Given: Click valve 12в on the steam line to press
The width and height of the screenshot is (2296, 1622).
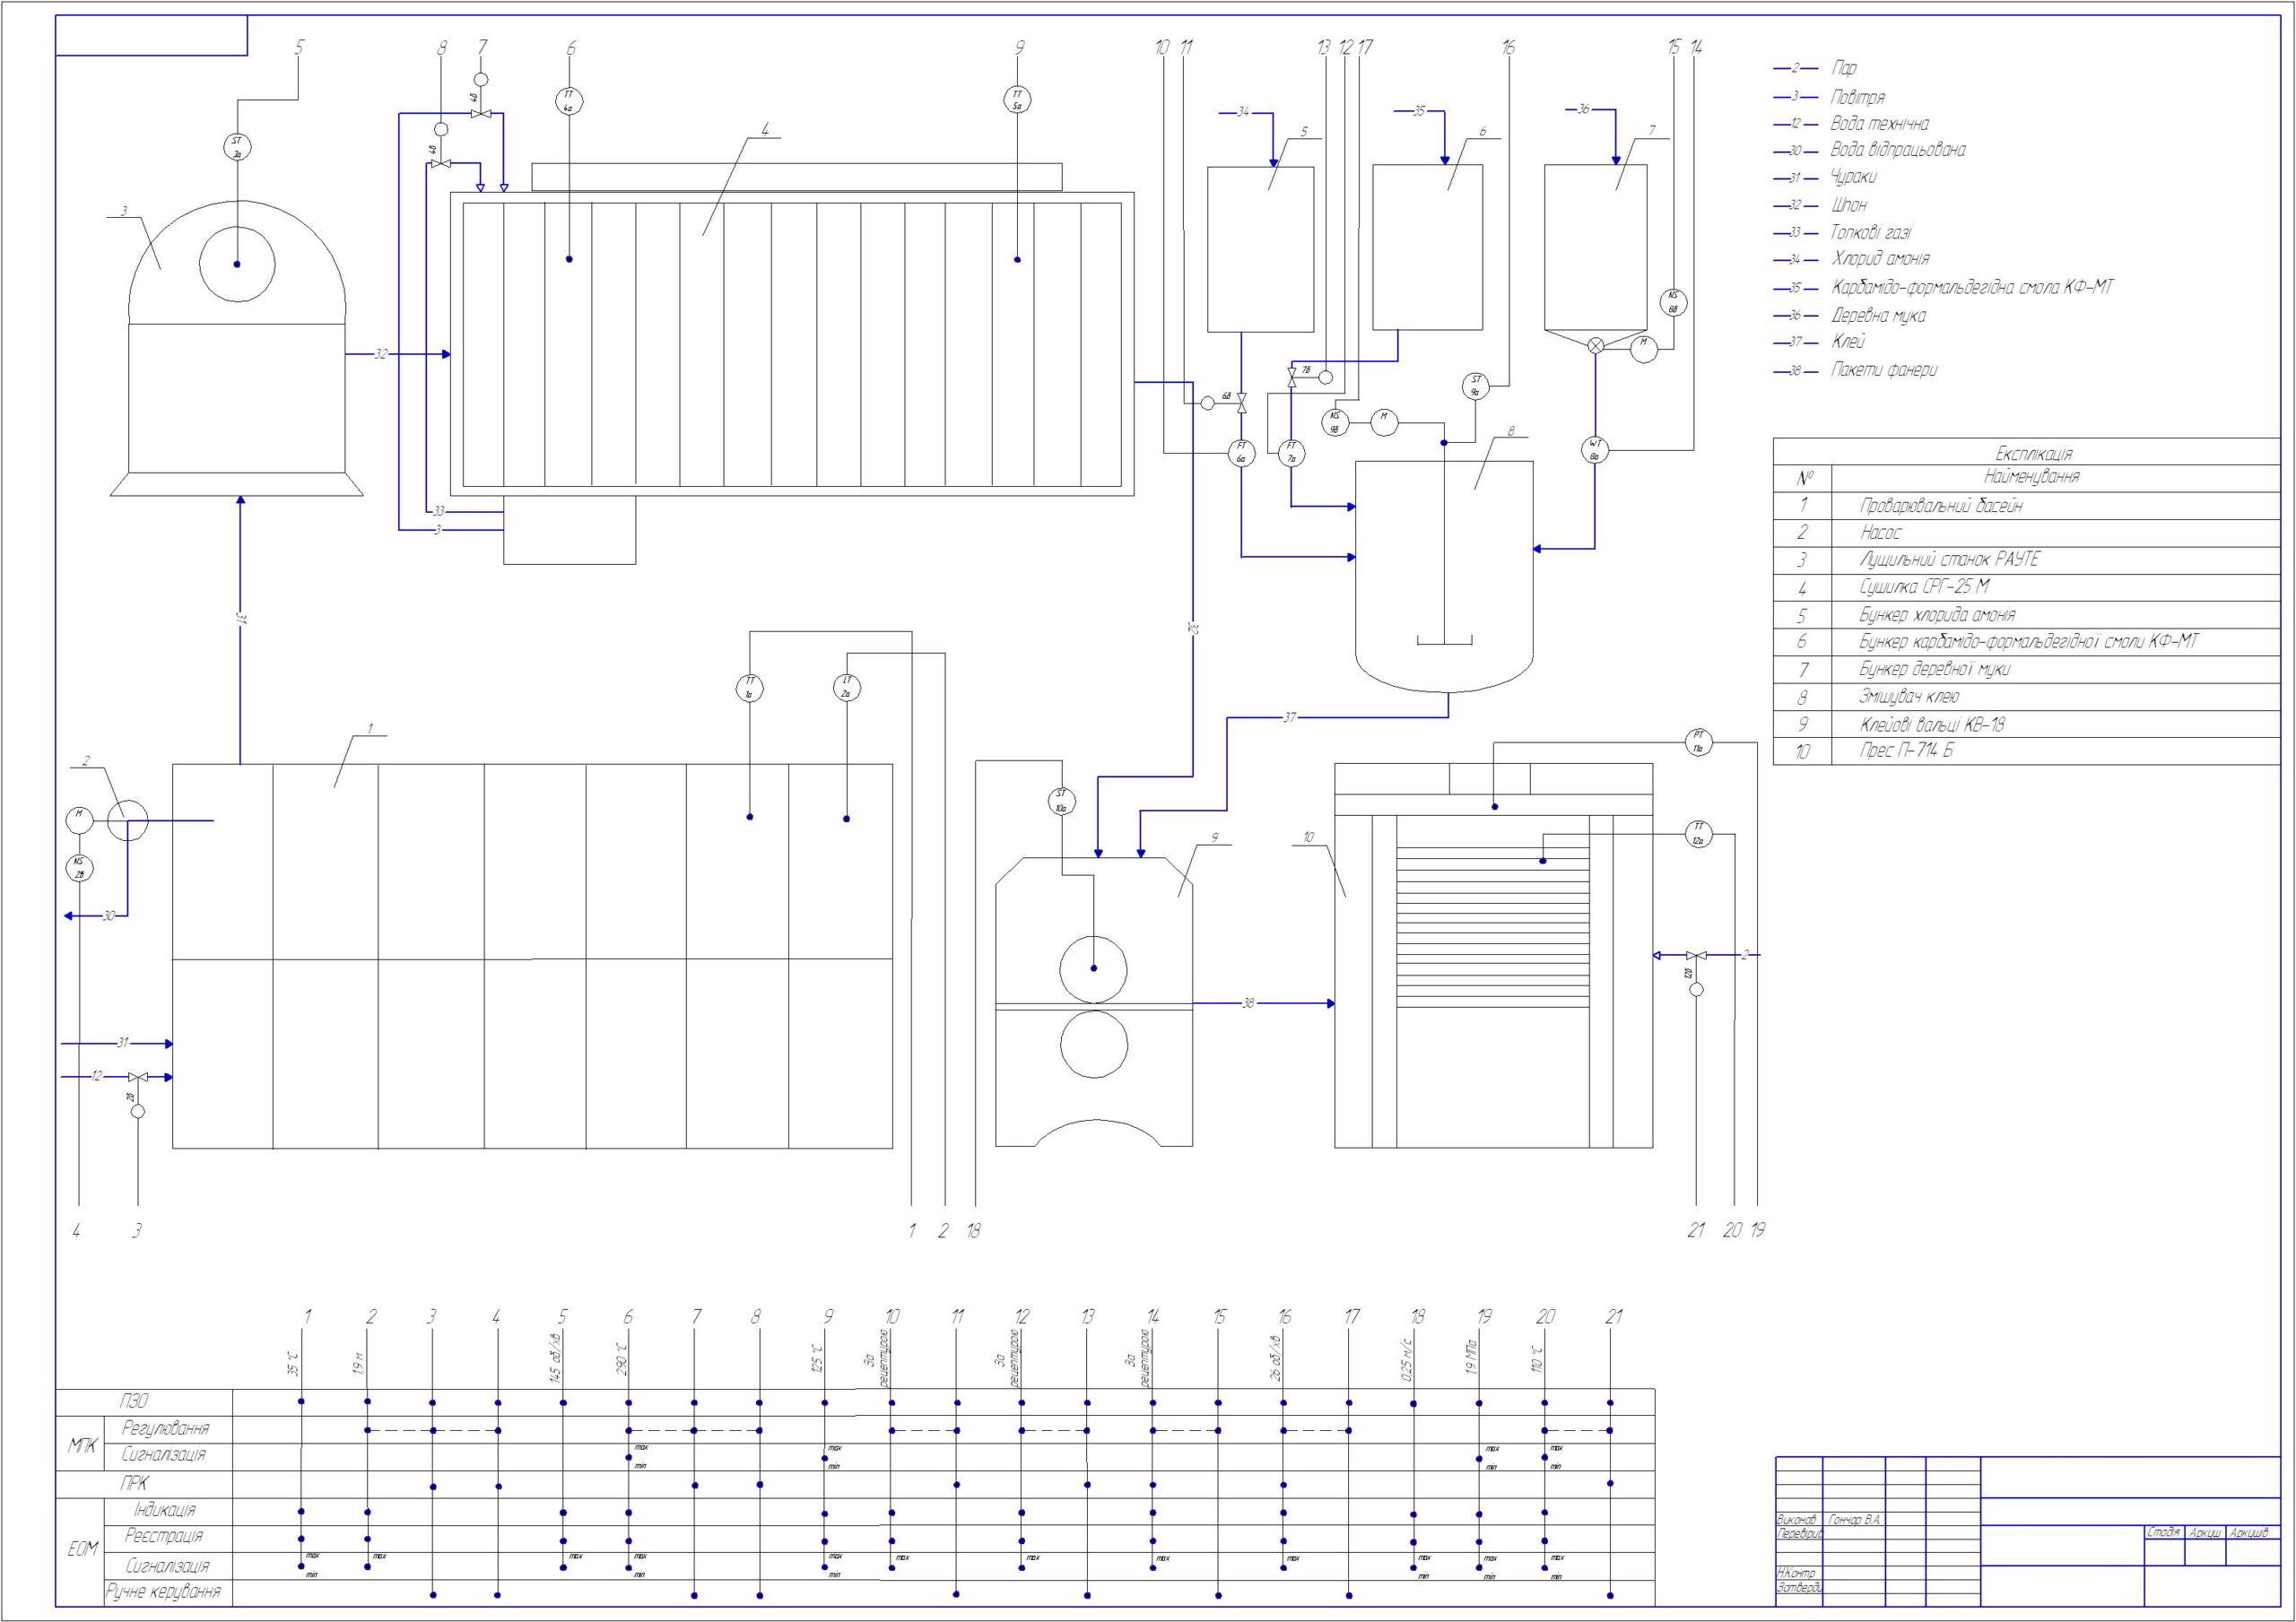Looking at the screenshot, I should [x=1695, y=955].
